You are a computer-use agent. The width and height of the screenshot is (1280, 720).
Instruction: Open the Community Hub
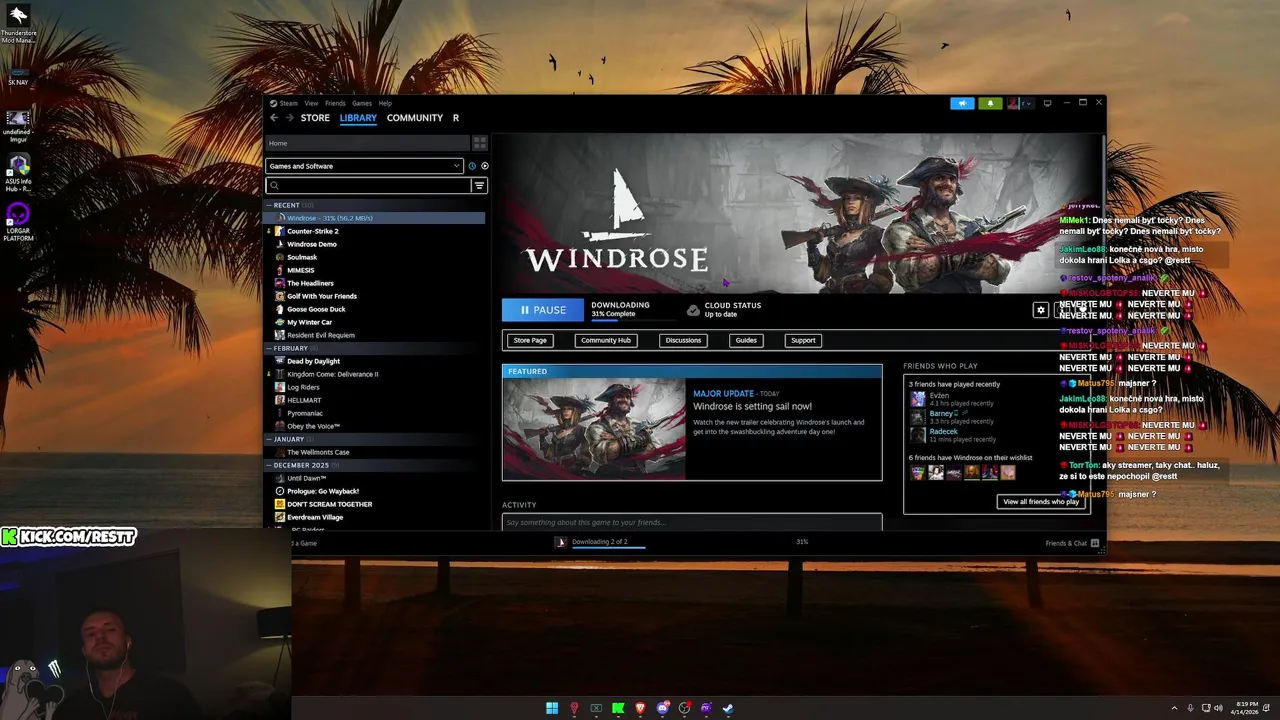point(606,340)
